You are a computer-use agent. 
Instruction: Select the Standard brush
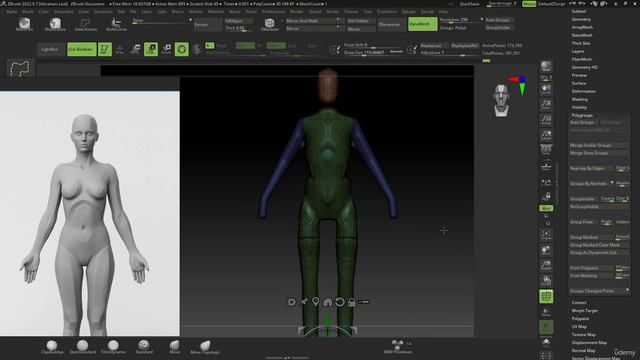[x=144, y=347]
